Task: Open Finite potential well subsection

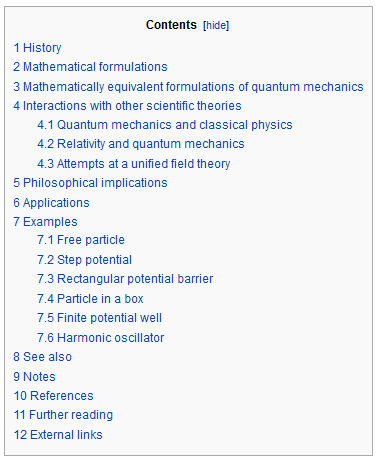Action: (100, 318)
